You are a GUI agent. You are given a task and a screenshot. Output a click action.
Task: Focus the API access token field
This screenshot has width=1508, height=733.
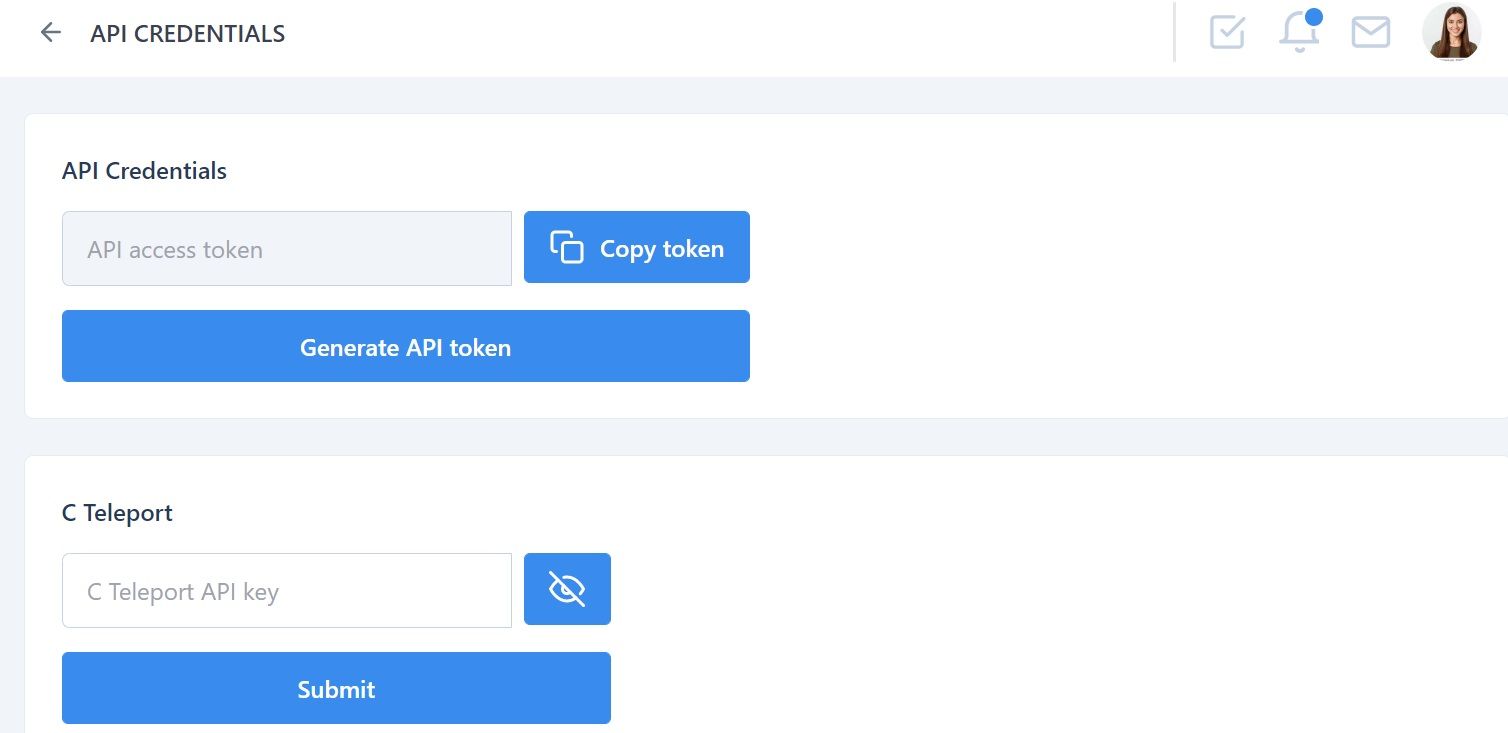click(287, 248)
